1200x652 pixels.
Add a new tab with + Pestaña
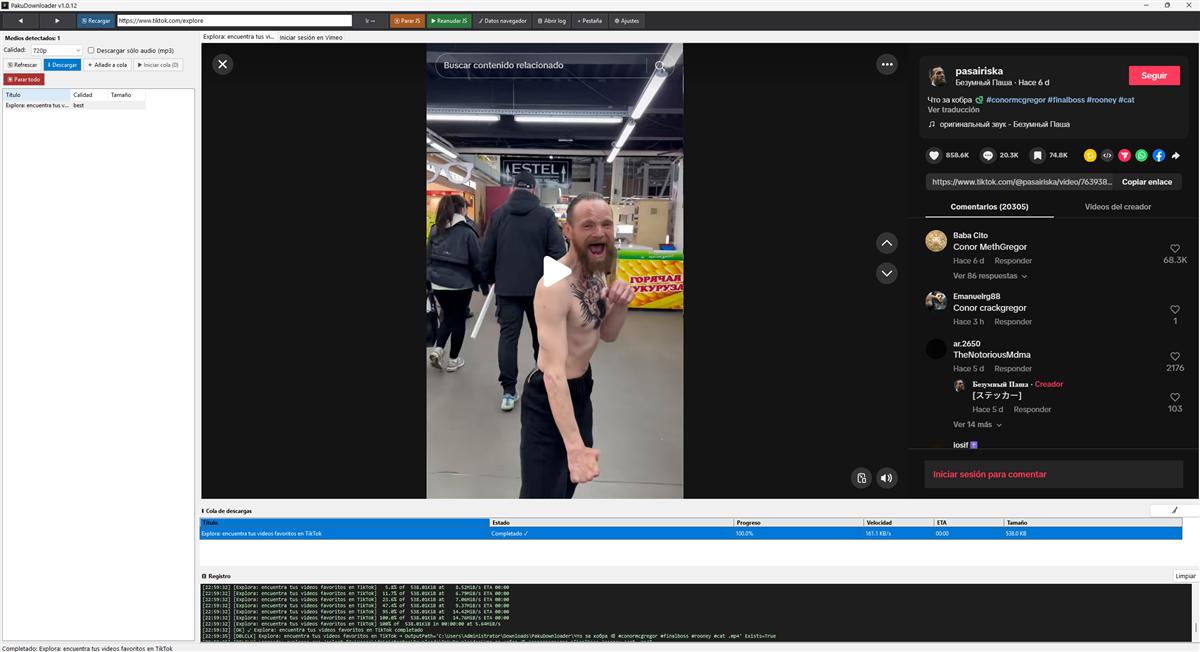(x=590, y=20)
